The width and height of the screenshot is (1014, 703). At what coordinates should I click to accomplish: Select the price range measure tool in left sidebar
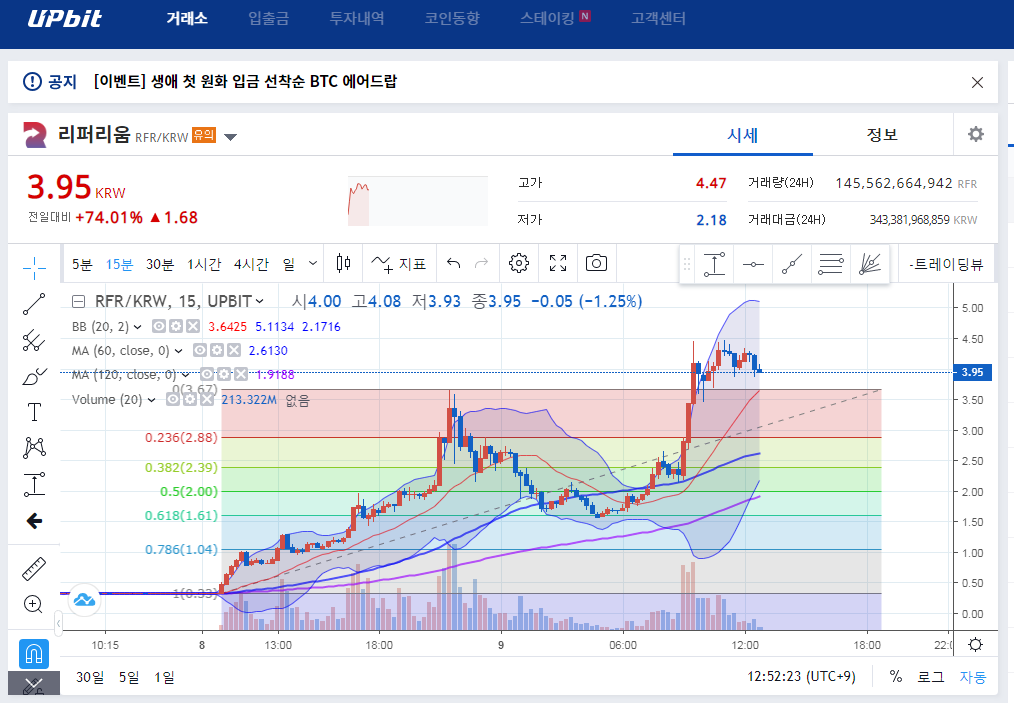(x=34, y=484)
